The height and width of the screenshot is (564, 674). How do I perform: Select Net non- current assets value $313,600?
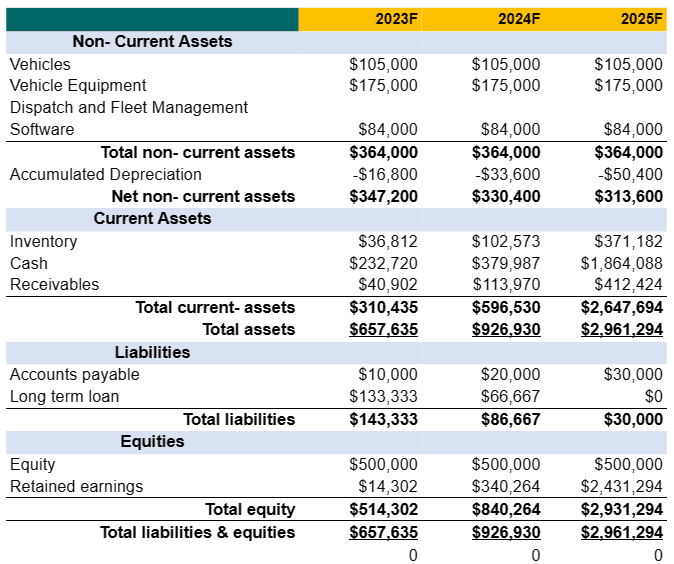[628, 196]
